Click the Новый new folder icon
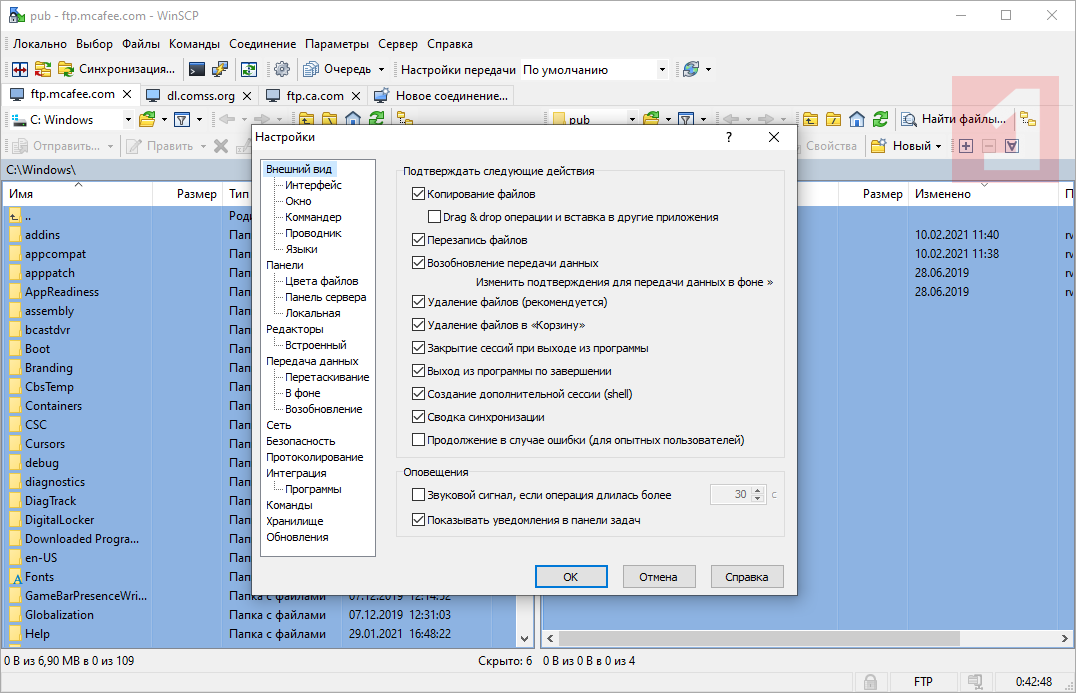Image resolution: width=1076 pixels, height=693 pixels. [878, 145]
